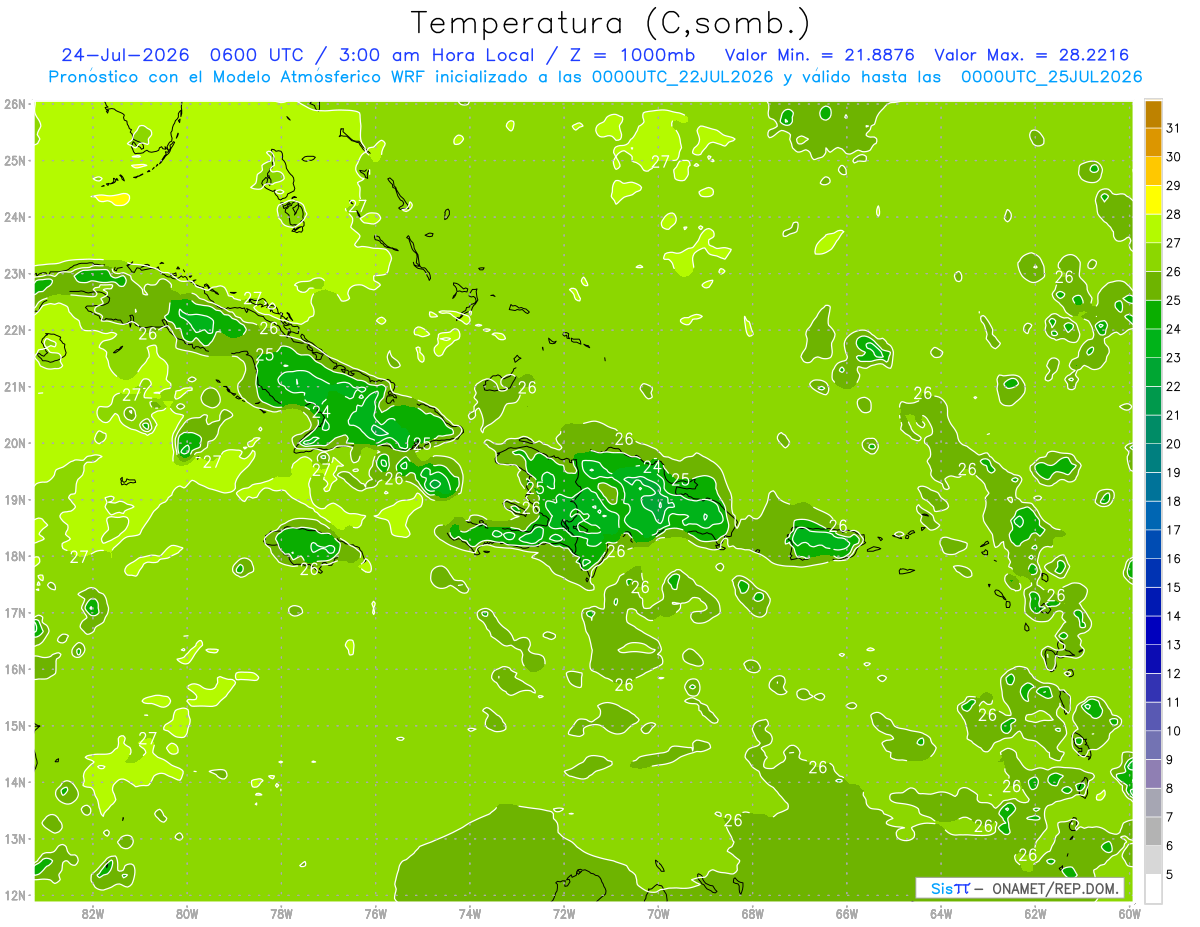Image resolution: width=1200 pixels, height=927 pixels.
Task: Click the "0600 UTC" time text
Action: coord(255,55)
